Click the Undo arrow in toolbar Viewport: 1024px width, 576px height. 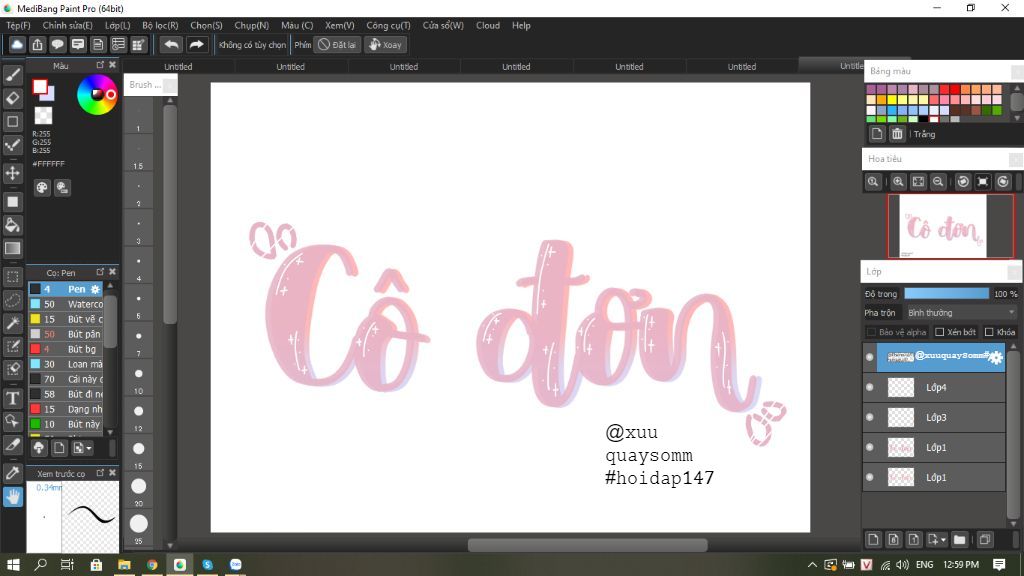point(171,44)
